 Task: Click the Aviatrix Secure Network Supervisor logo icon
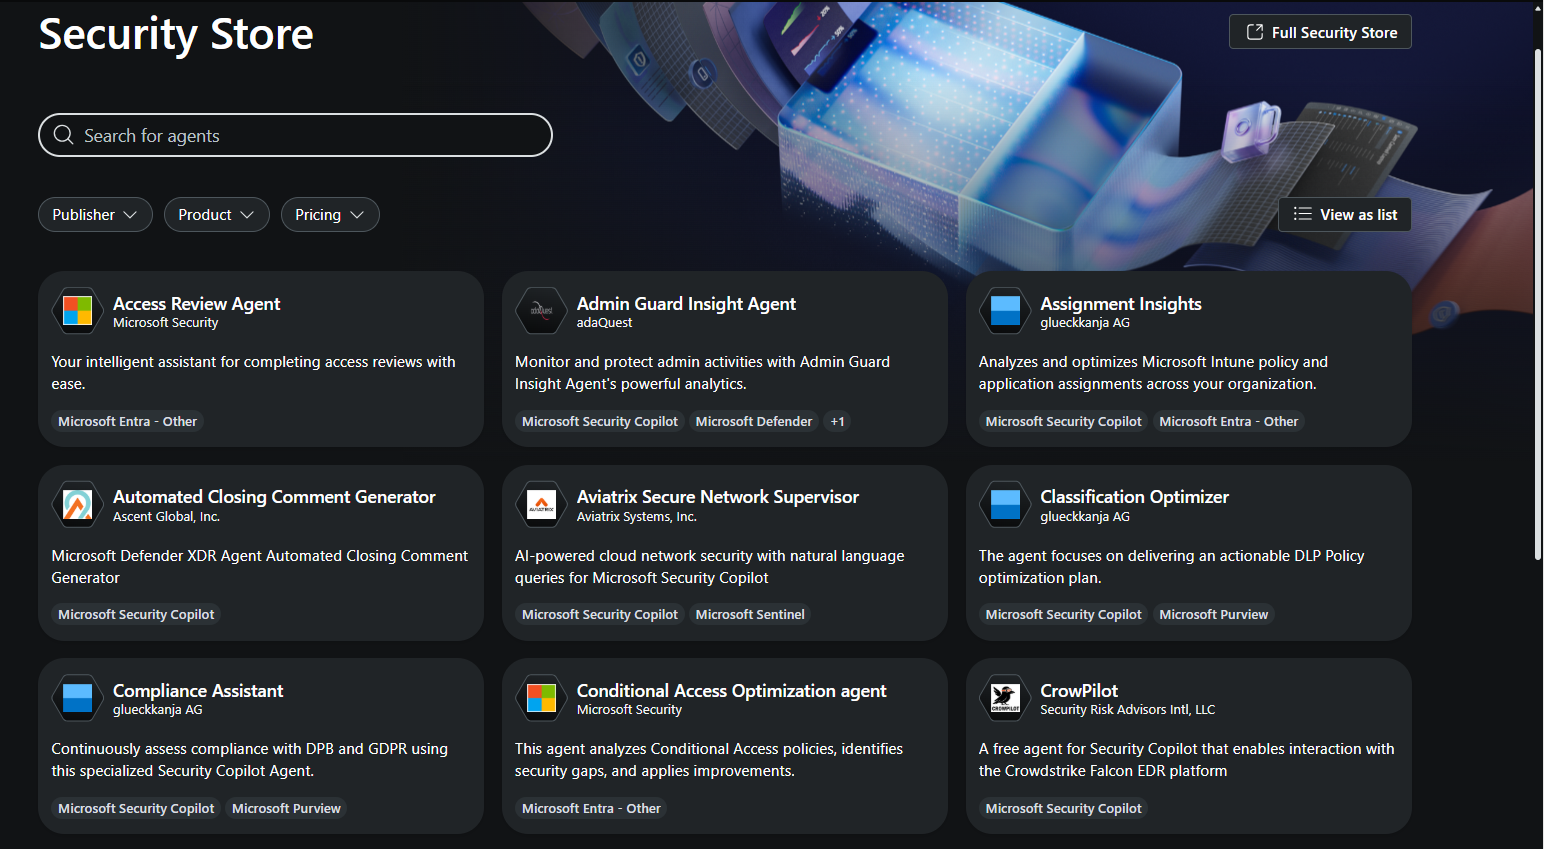tap(541, 504)
